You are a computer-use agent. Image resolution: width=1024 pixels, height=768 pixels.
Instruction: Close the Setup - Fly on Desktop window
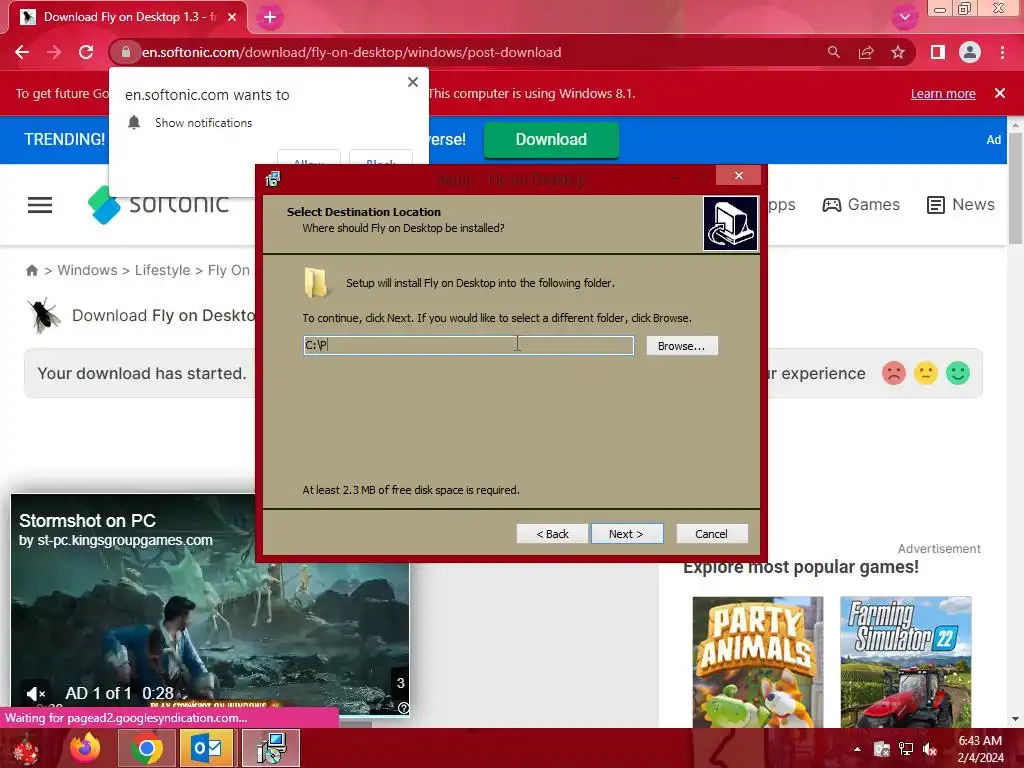pos(738,176)
